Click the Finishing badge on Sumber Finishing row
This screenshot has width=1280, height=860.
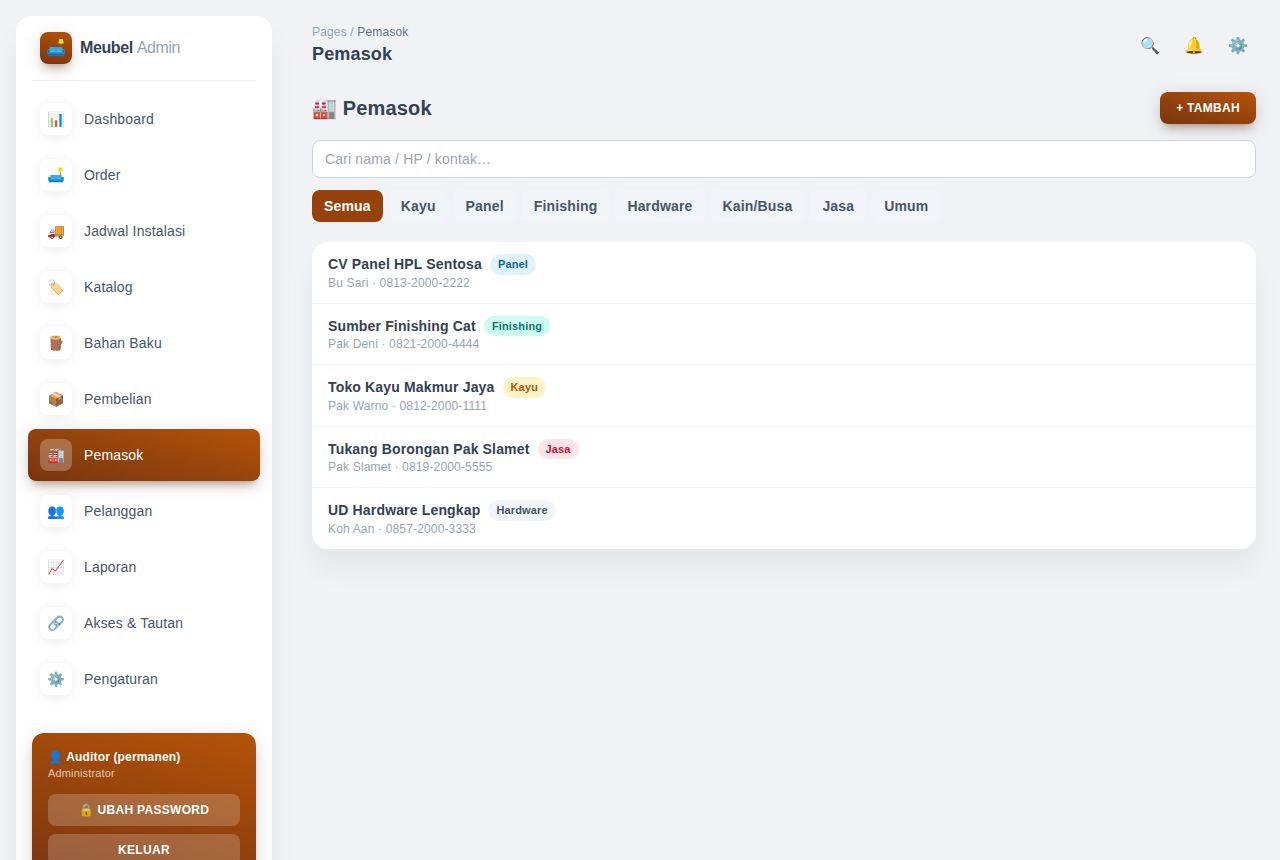coord(517,326)
